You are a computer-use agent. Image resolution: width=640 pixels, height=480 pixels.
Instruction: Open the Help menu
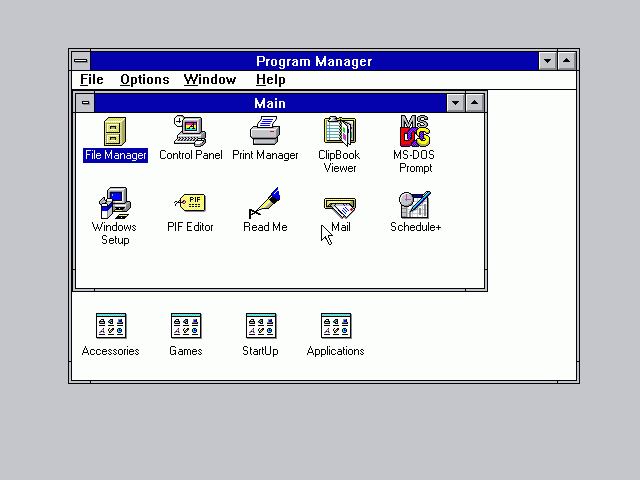(x=271, y=80)
